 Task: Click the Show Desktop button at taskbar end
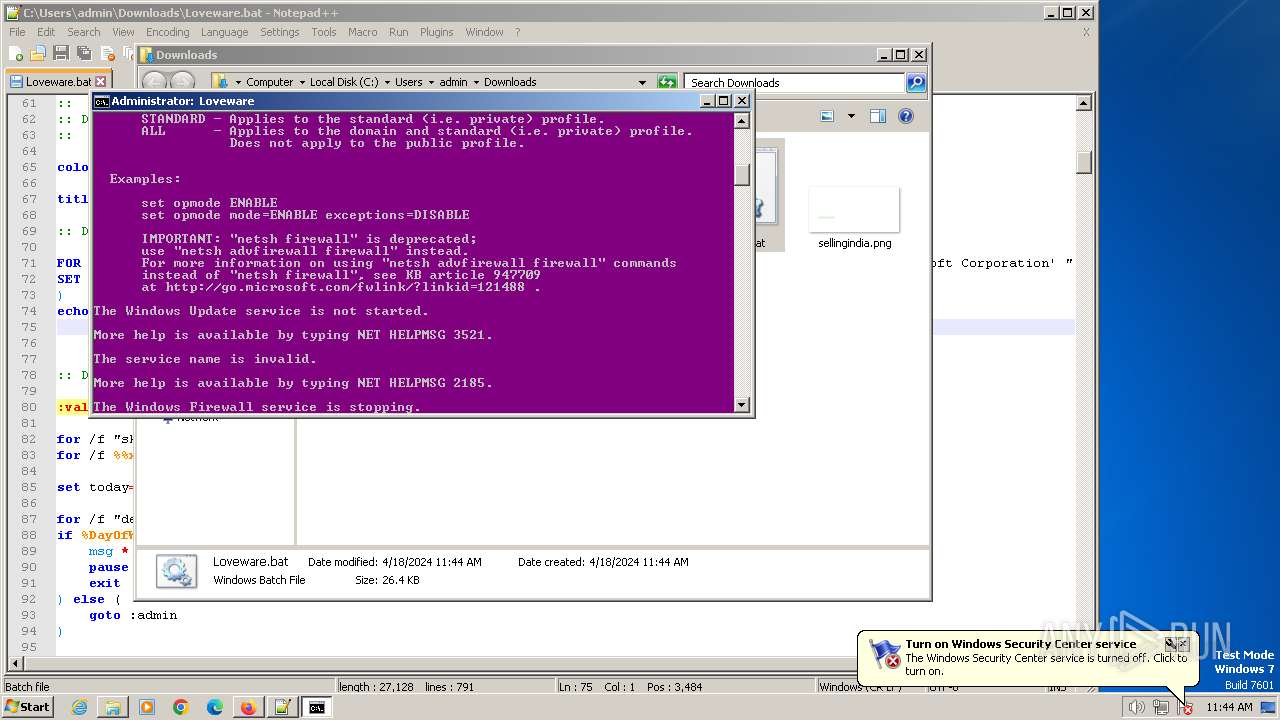[1270, 707]
